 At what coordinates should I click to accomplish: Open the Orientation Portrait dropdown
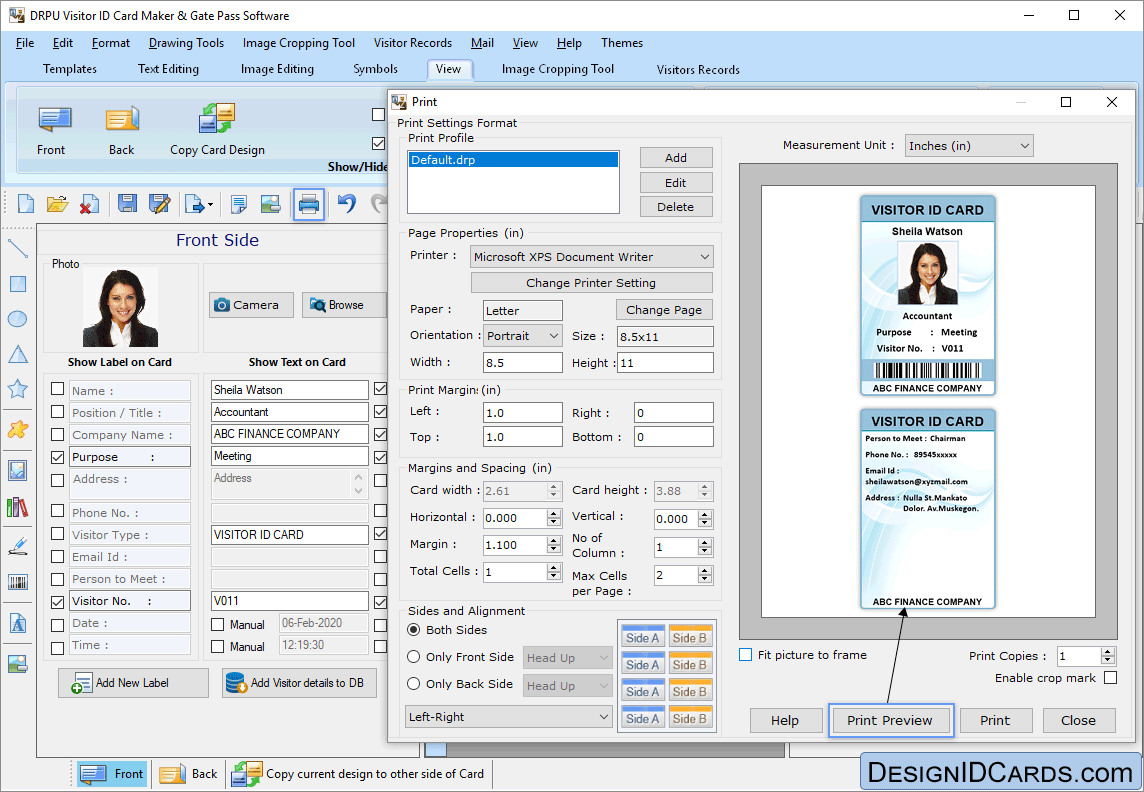tap(523, 335)
